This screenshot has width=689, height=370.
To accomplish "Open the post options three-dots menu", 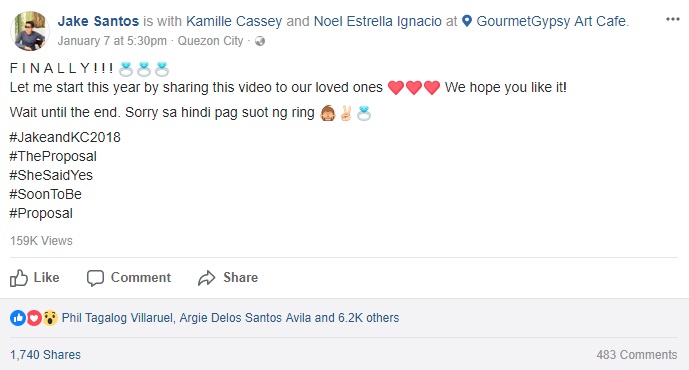I will click(x=673, y=19).
